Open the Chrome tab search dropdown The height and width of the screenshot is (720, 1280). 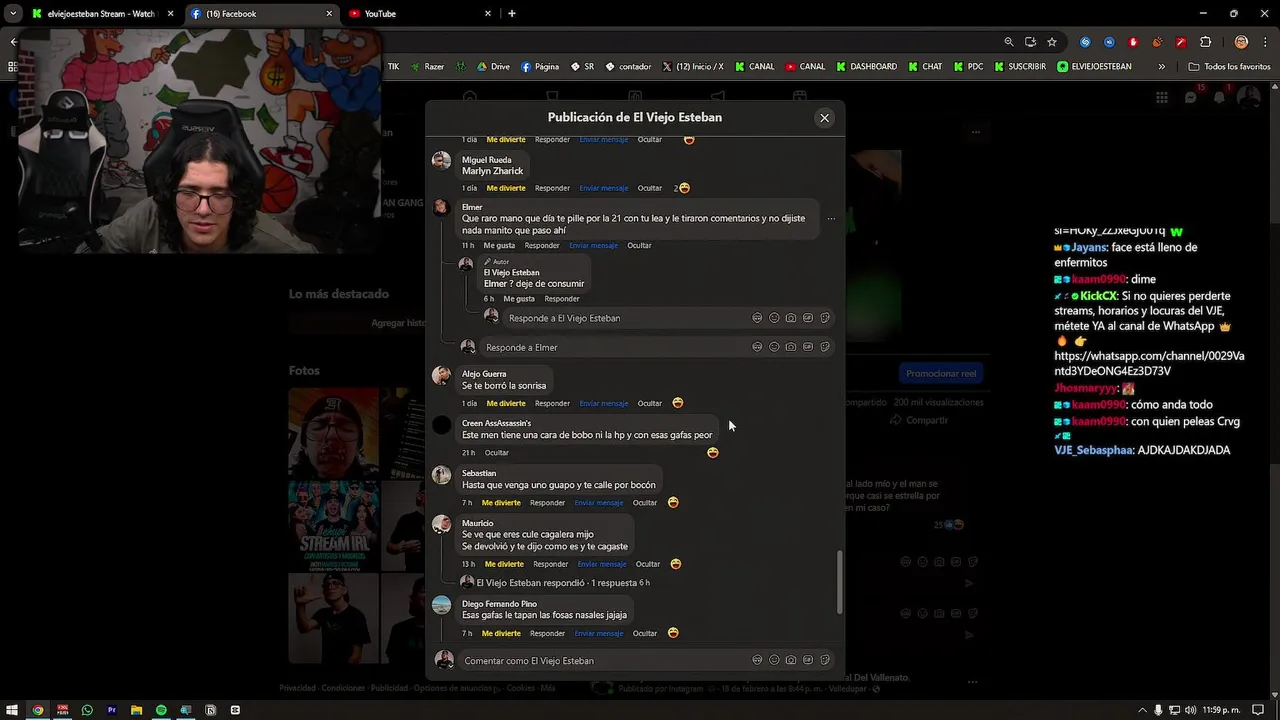click(x=12, y=14)
